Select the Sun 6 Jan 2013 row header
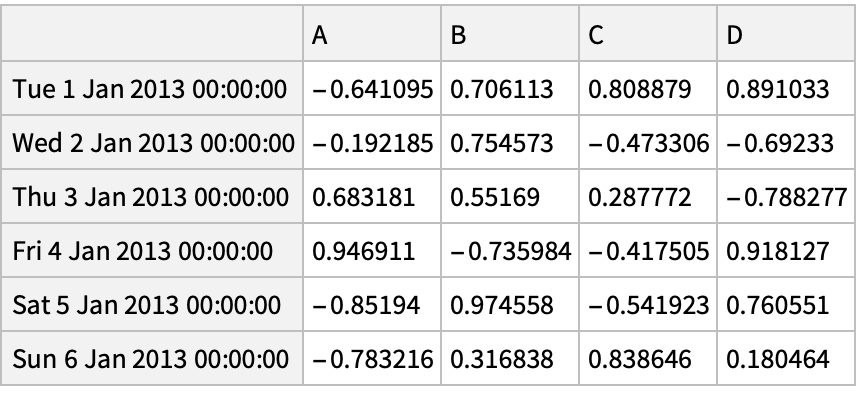Viewport: 856px width, 420px height. 151,357
